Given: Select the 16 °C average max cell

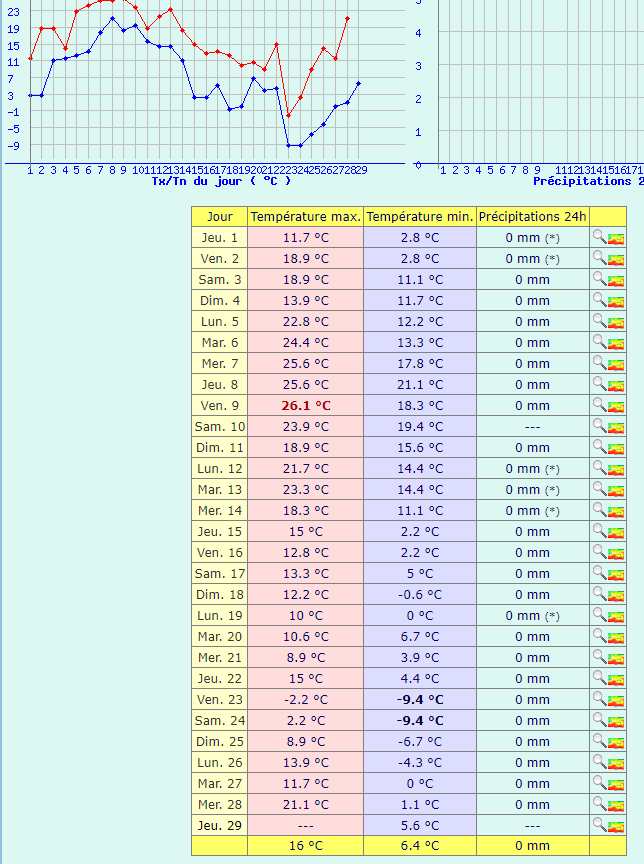Looking at the screenshot, I should pyautogui.click(x=305, y=846).
